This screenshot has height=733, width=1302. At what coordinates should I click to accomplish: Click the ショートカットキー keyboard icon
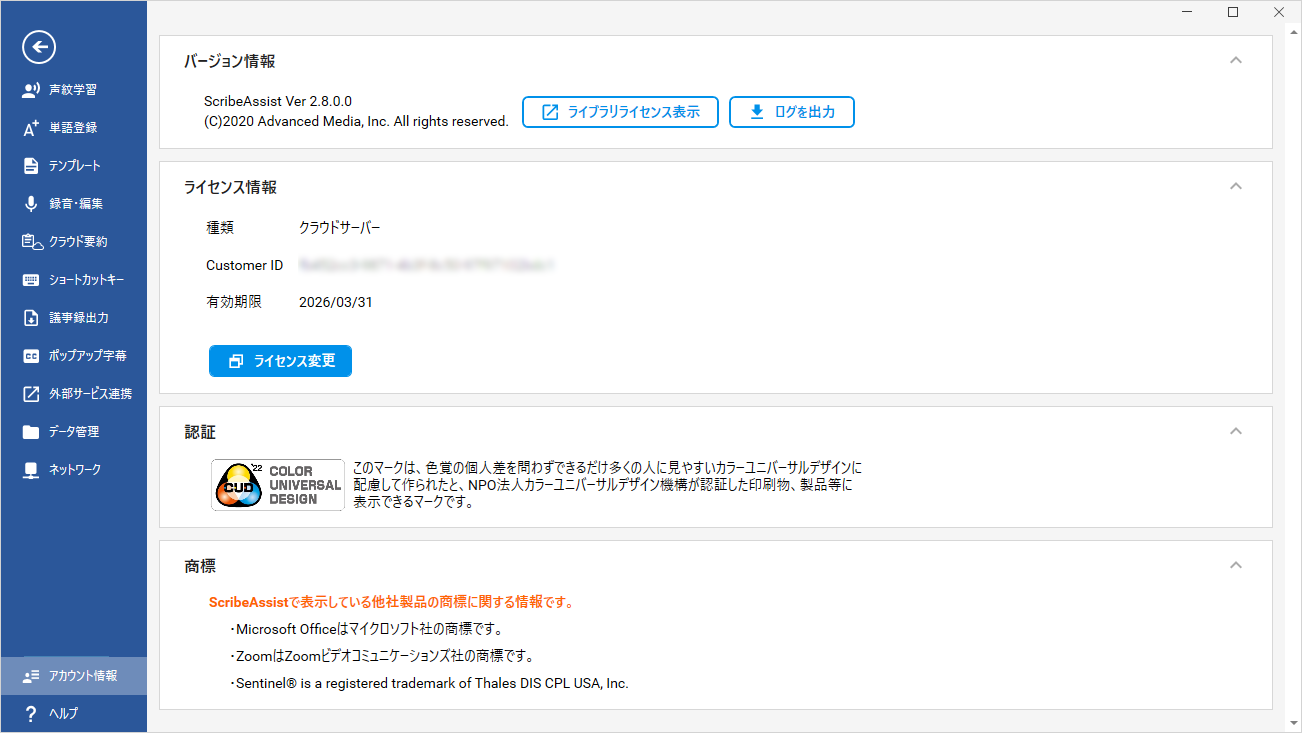[x=30, y=280]
